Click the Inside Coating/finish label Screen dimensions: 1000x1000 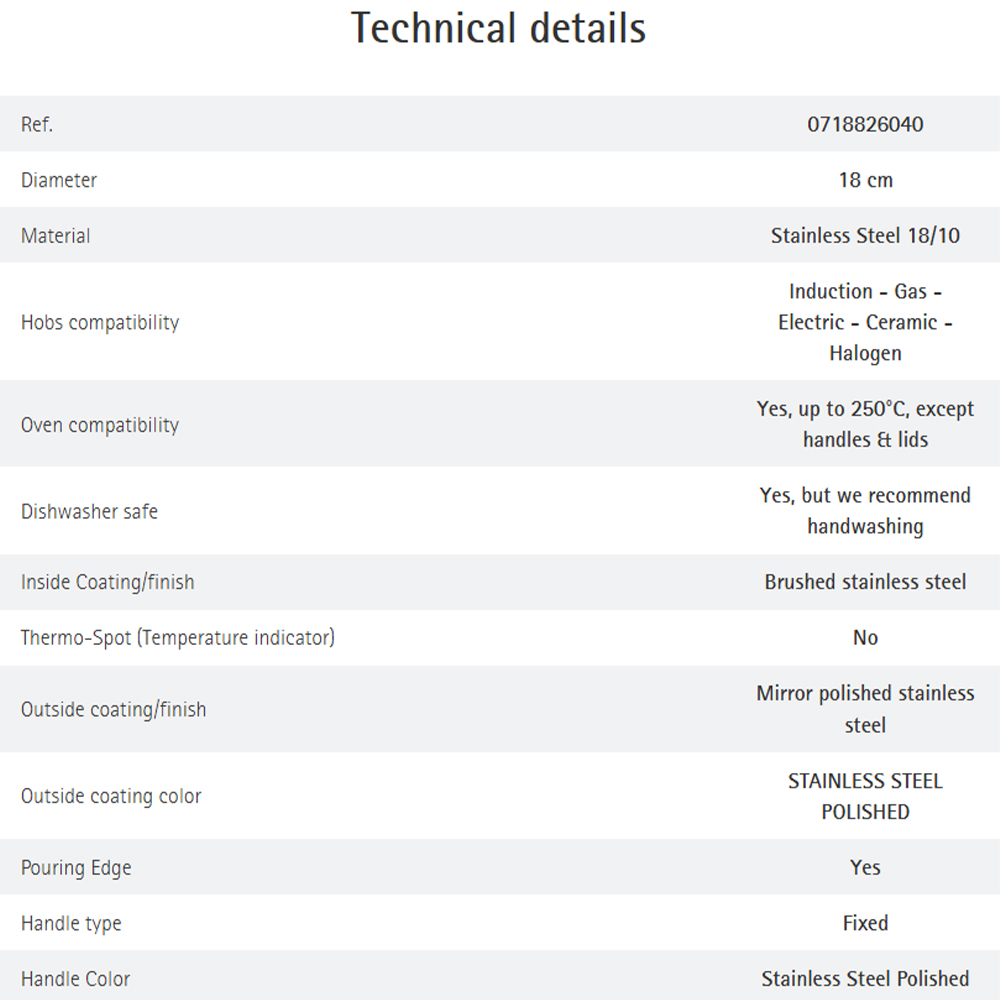pos(107,582)
